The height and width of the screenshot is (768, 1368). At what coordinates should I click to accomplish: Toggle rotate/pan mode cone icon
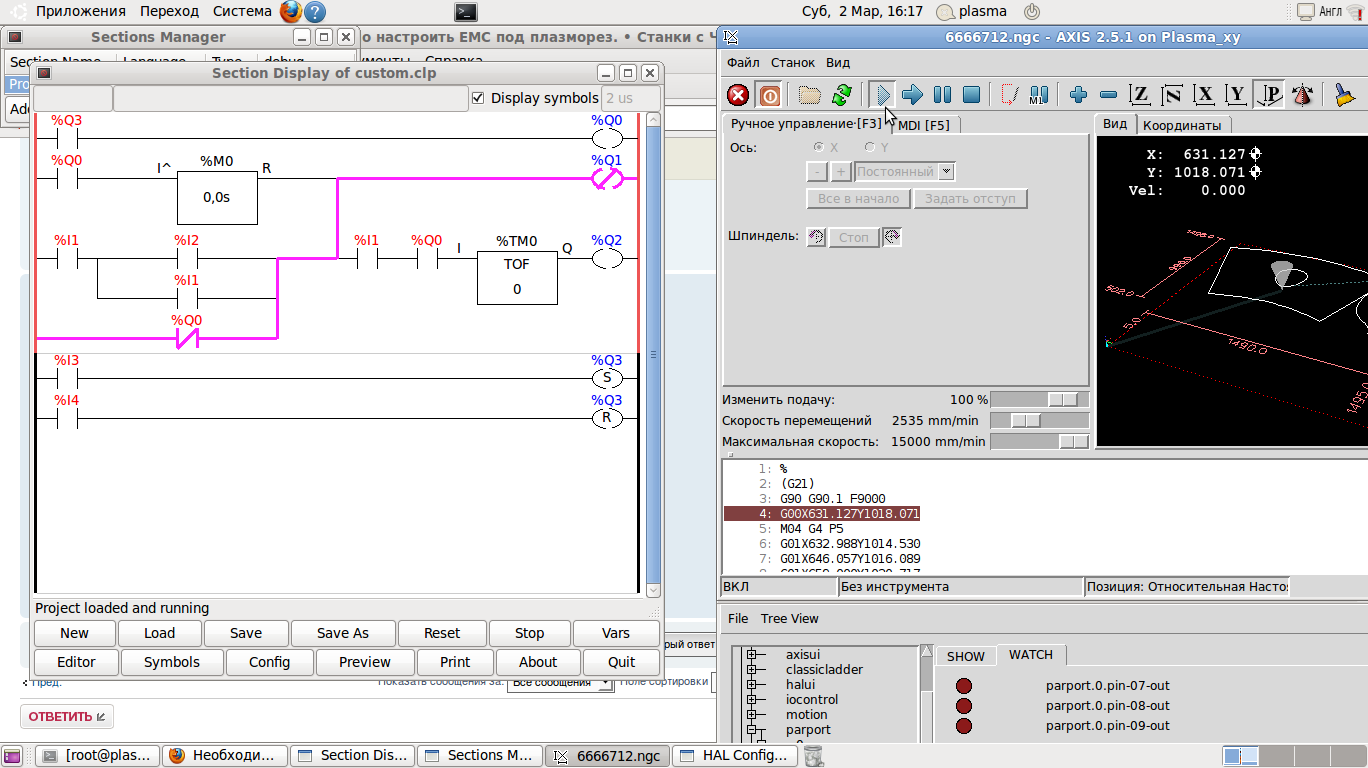pos(1302,95)
